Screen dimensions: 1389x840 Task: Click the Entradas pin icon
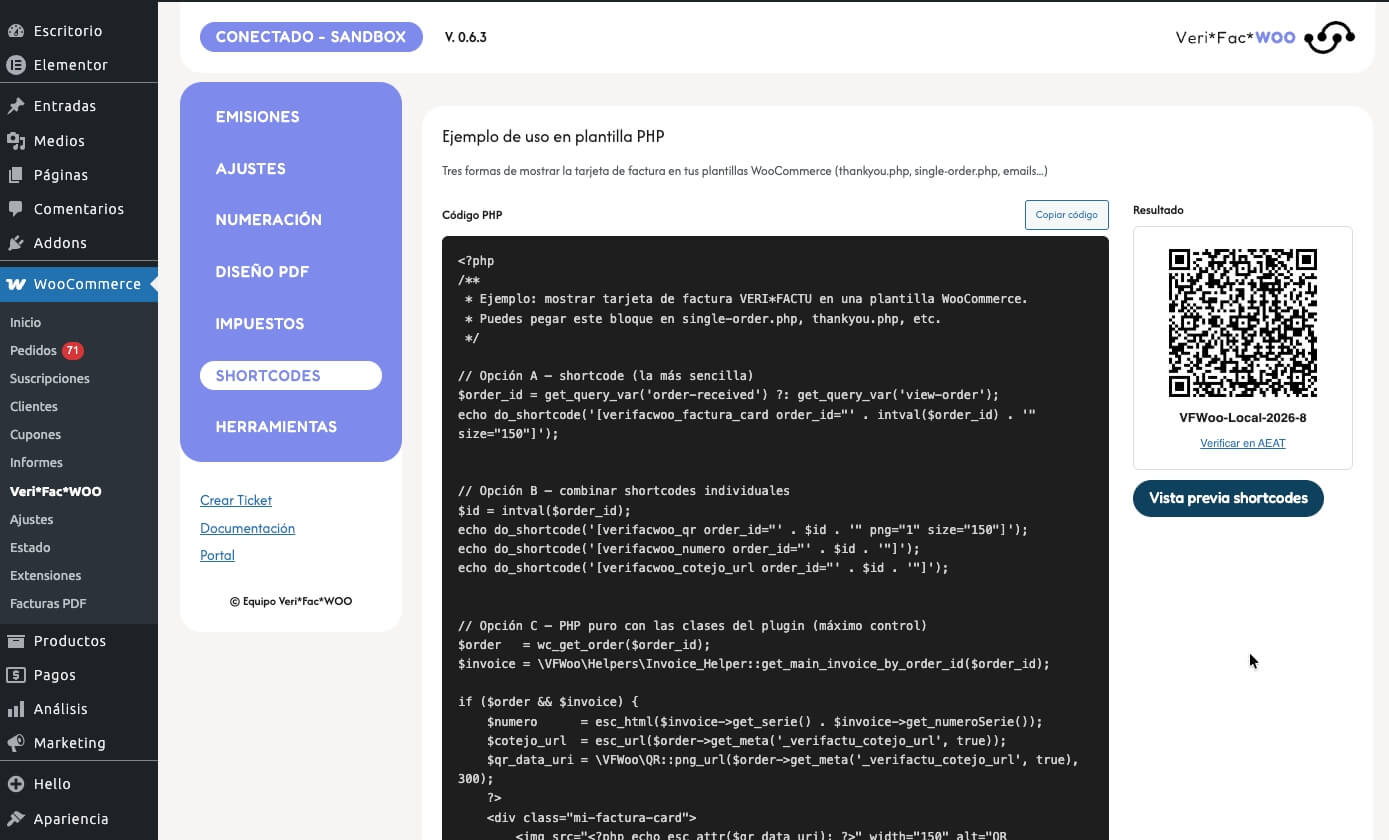pos(16,106)
